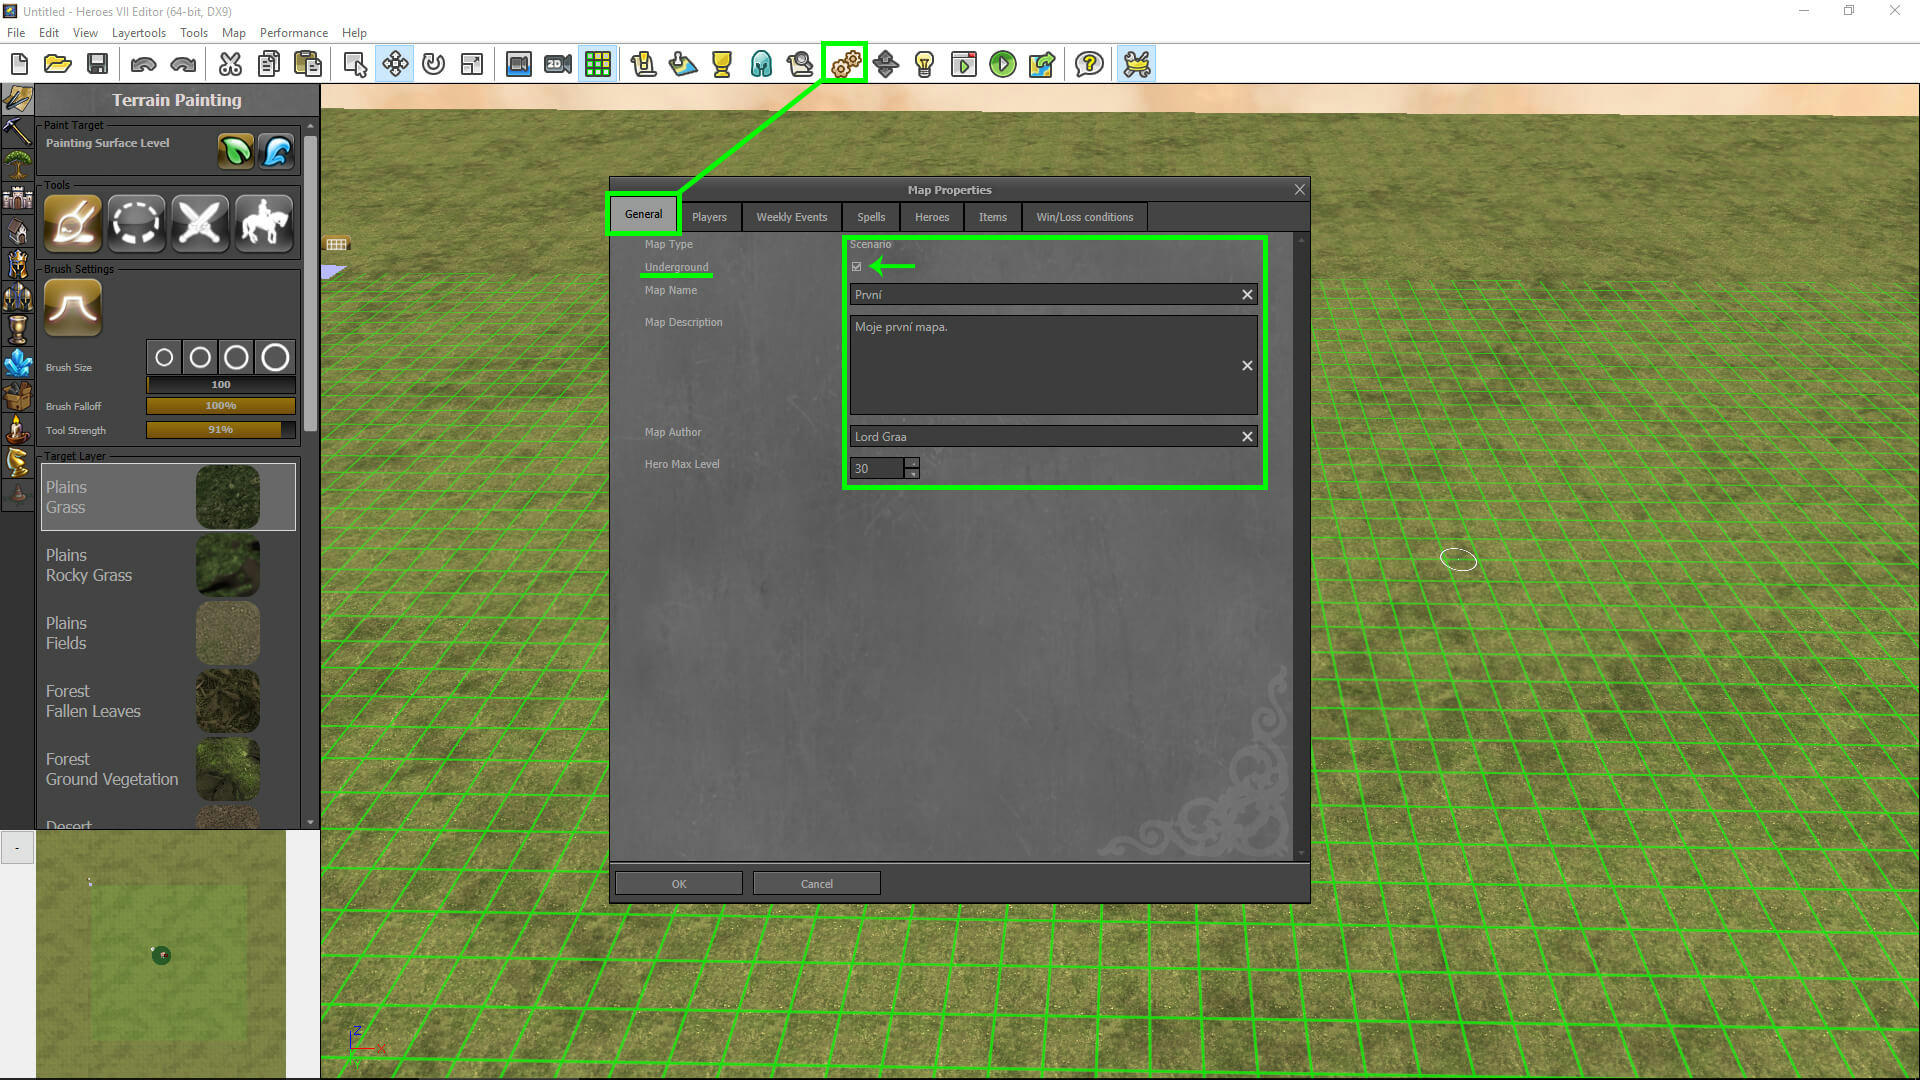This screenshot has width=1920, height=1080.
Task: Select the dashed ellipse selection tool
Action: point(136,223)
